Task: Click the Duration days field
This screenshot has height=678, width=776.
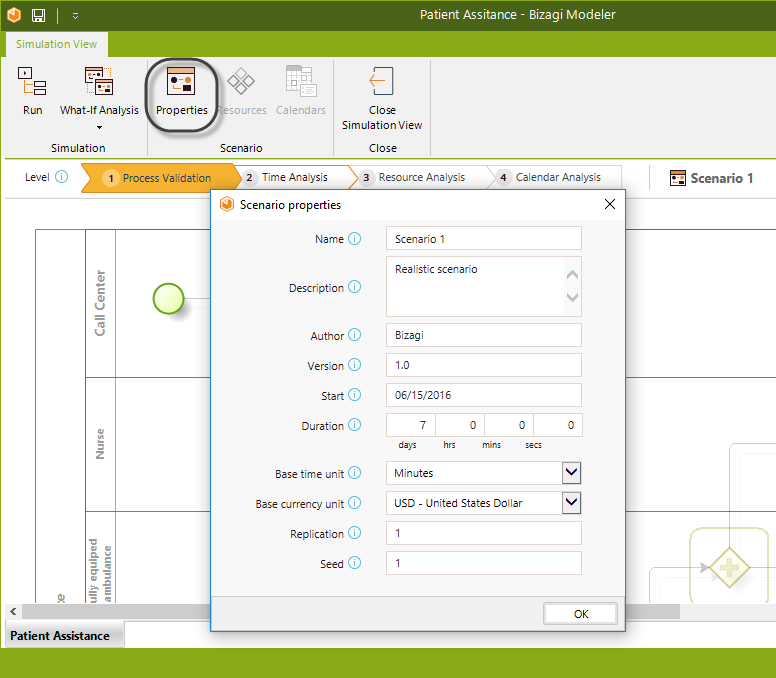Action: click(x=411, y=425)
